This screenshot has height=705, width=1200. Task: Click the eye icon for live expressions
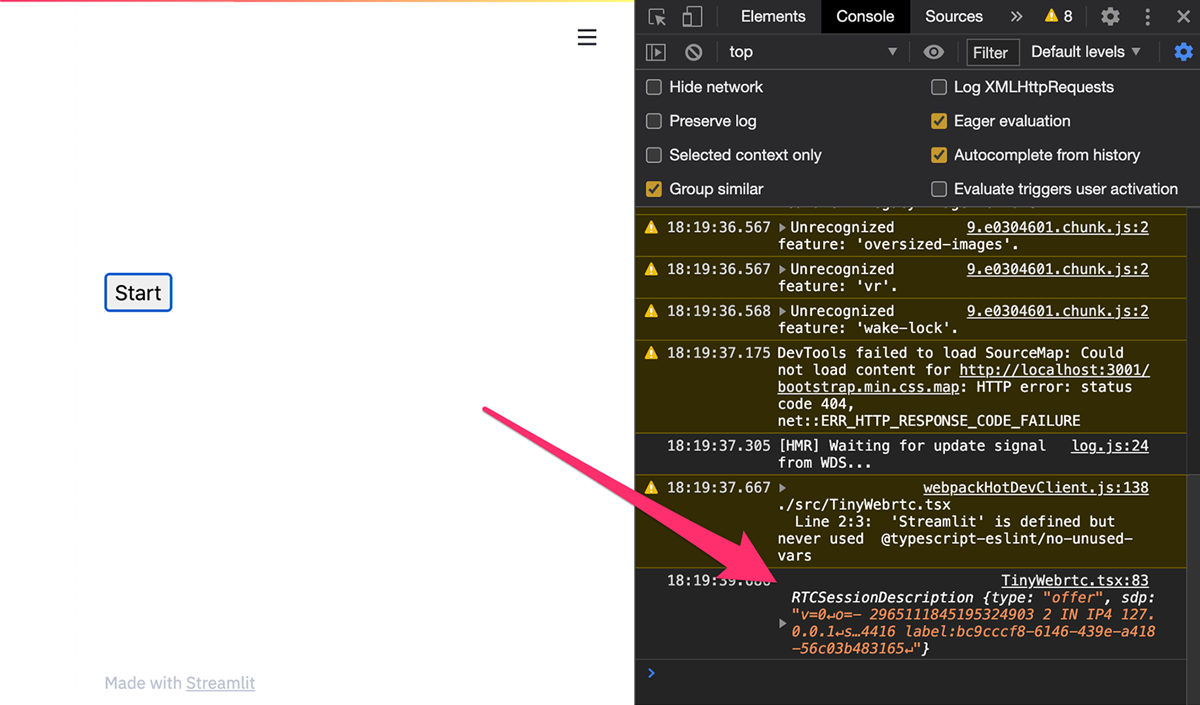coord(933,52)
